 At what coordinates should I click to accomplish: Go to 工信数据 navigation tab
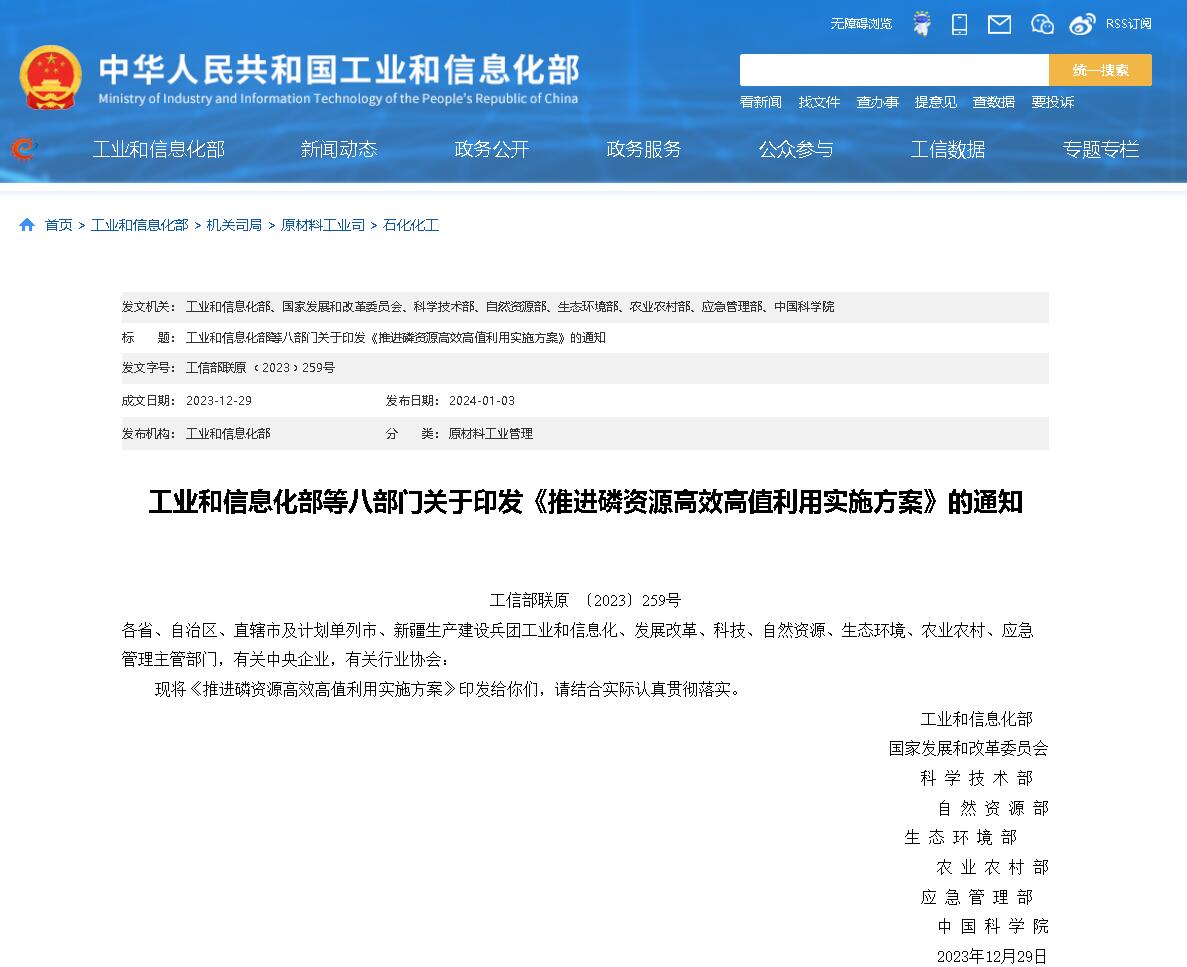[x=947, y=149]
